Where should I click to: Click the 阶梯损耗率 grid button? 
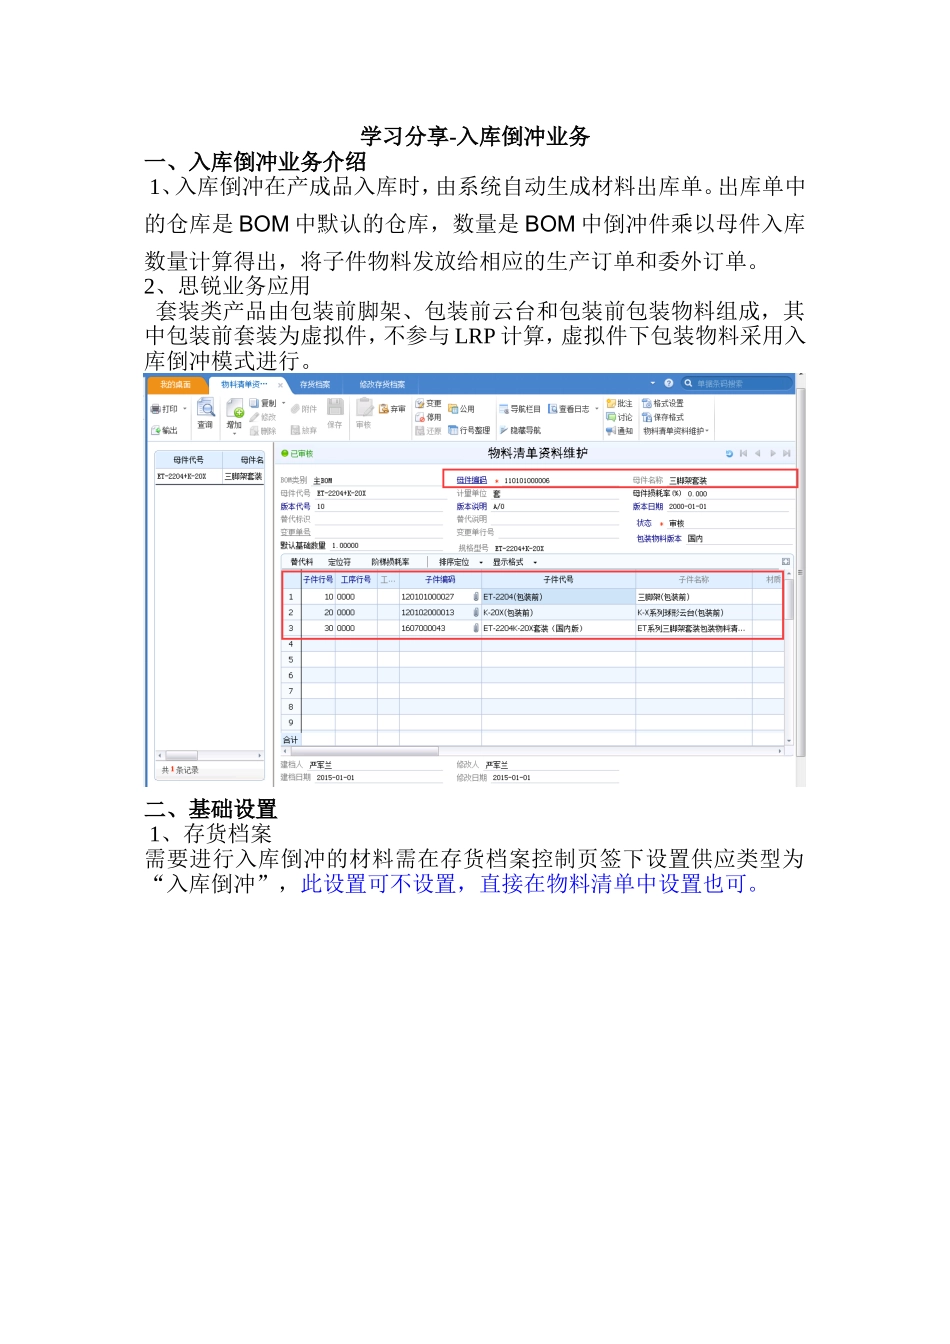[x=390, y=562]
